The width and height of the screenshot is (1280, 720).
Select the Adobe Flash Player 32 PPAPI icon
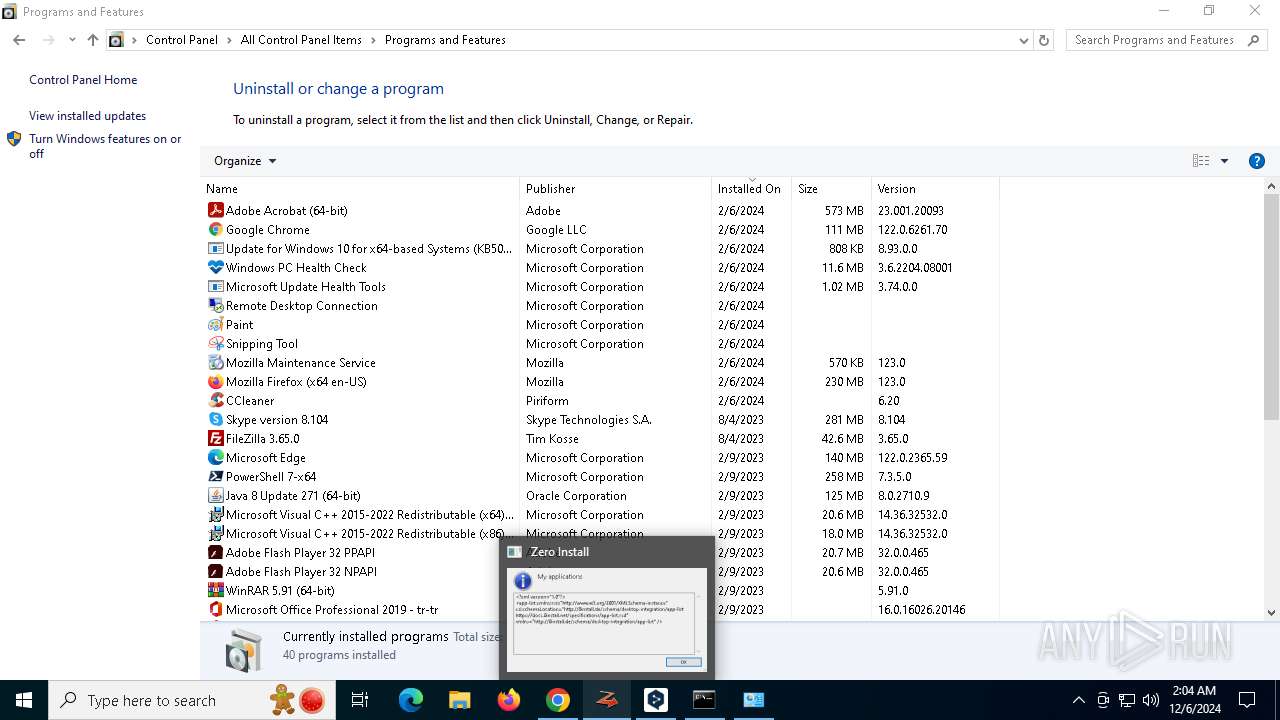pos(215,552)
